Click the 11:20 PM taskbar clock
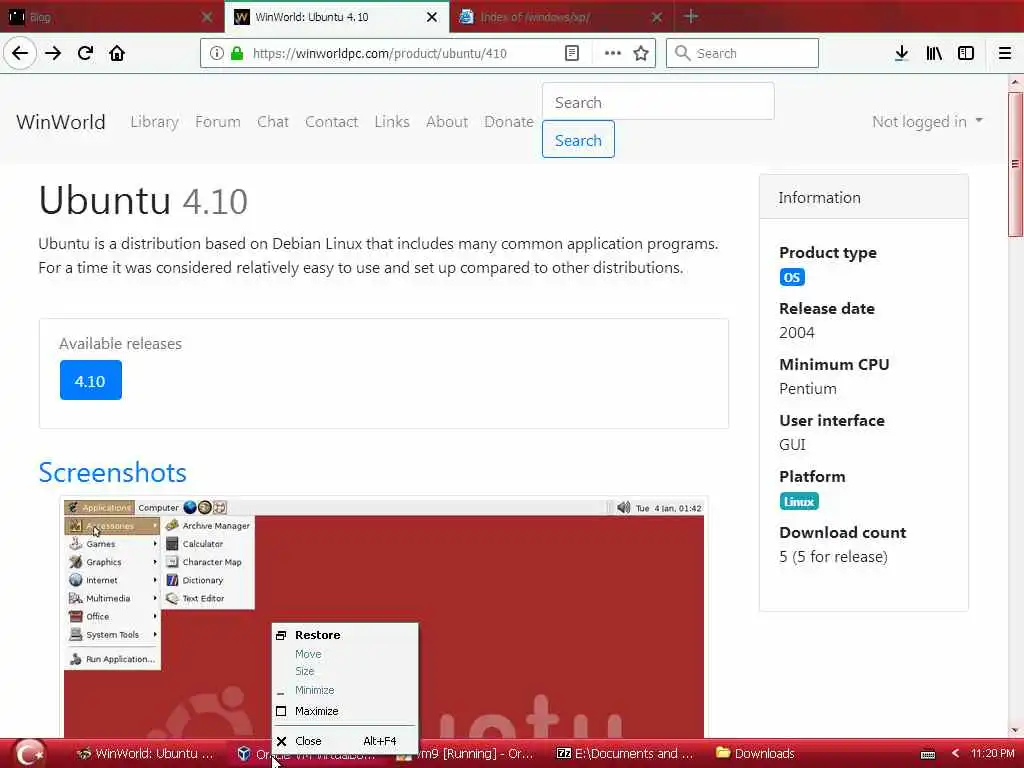 tap(993, 754)
